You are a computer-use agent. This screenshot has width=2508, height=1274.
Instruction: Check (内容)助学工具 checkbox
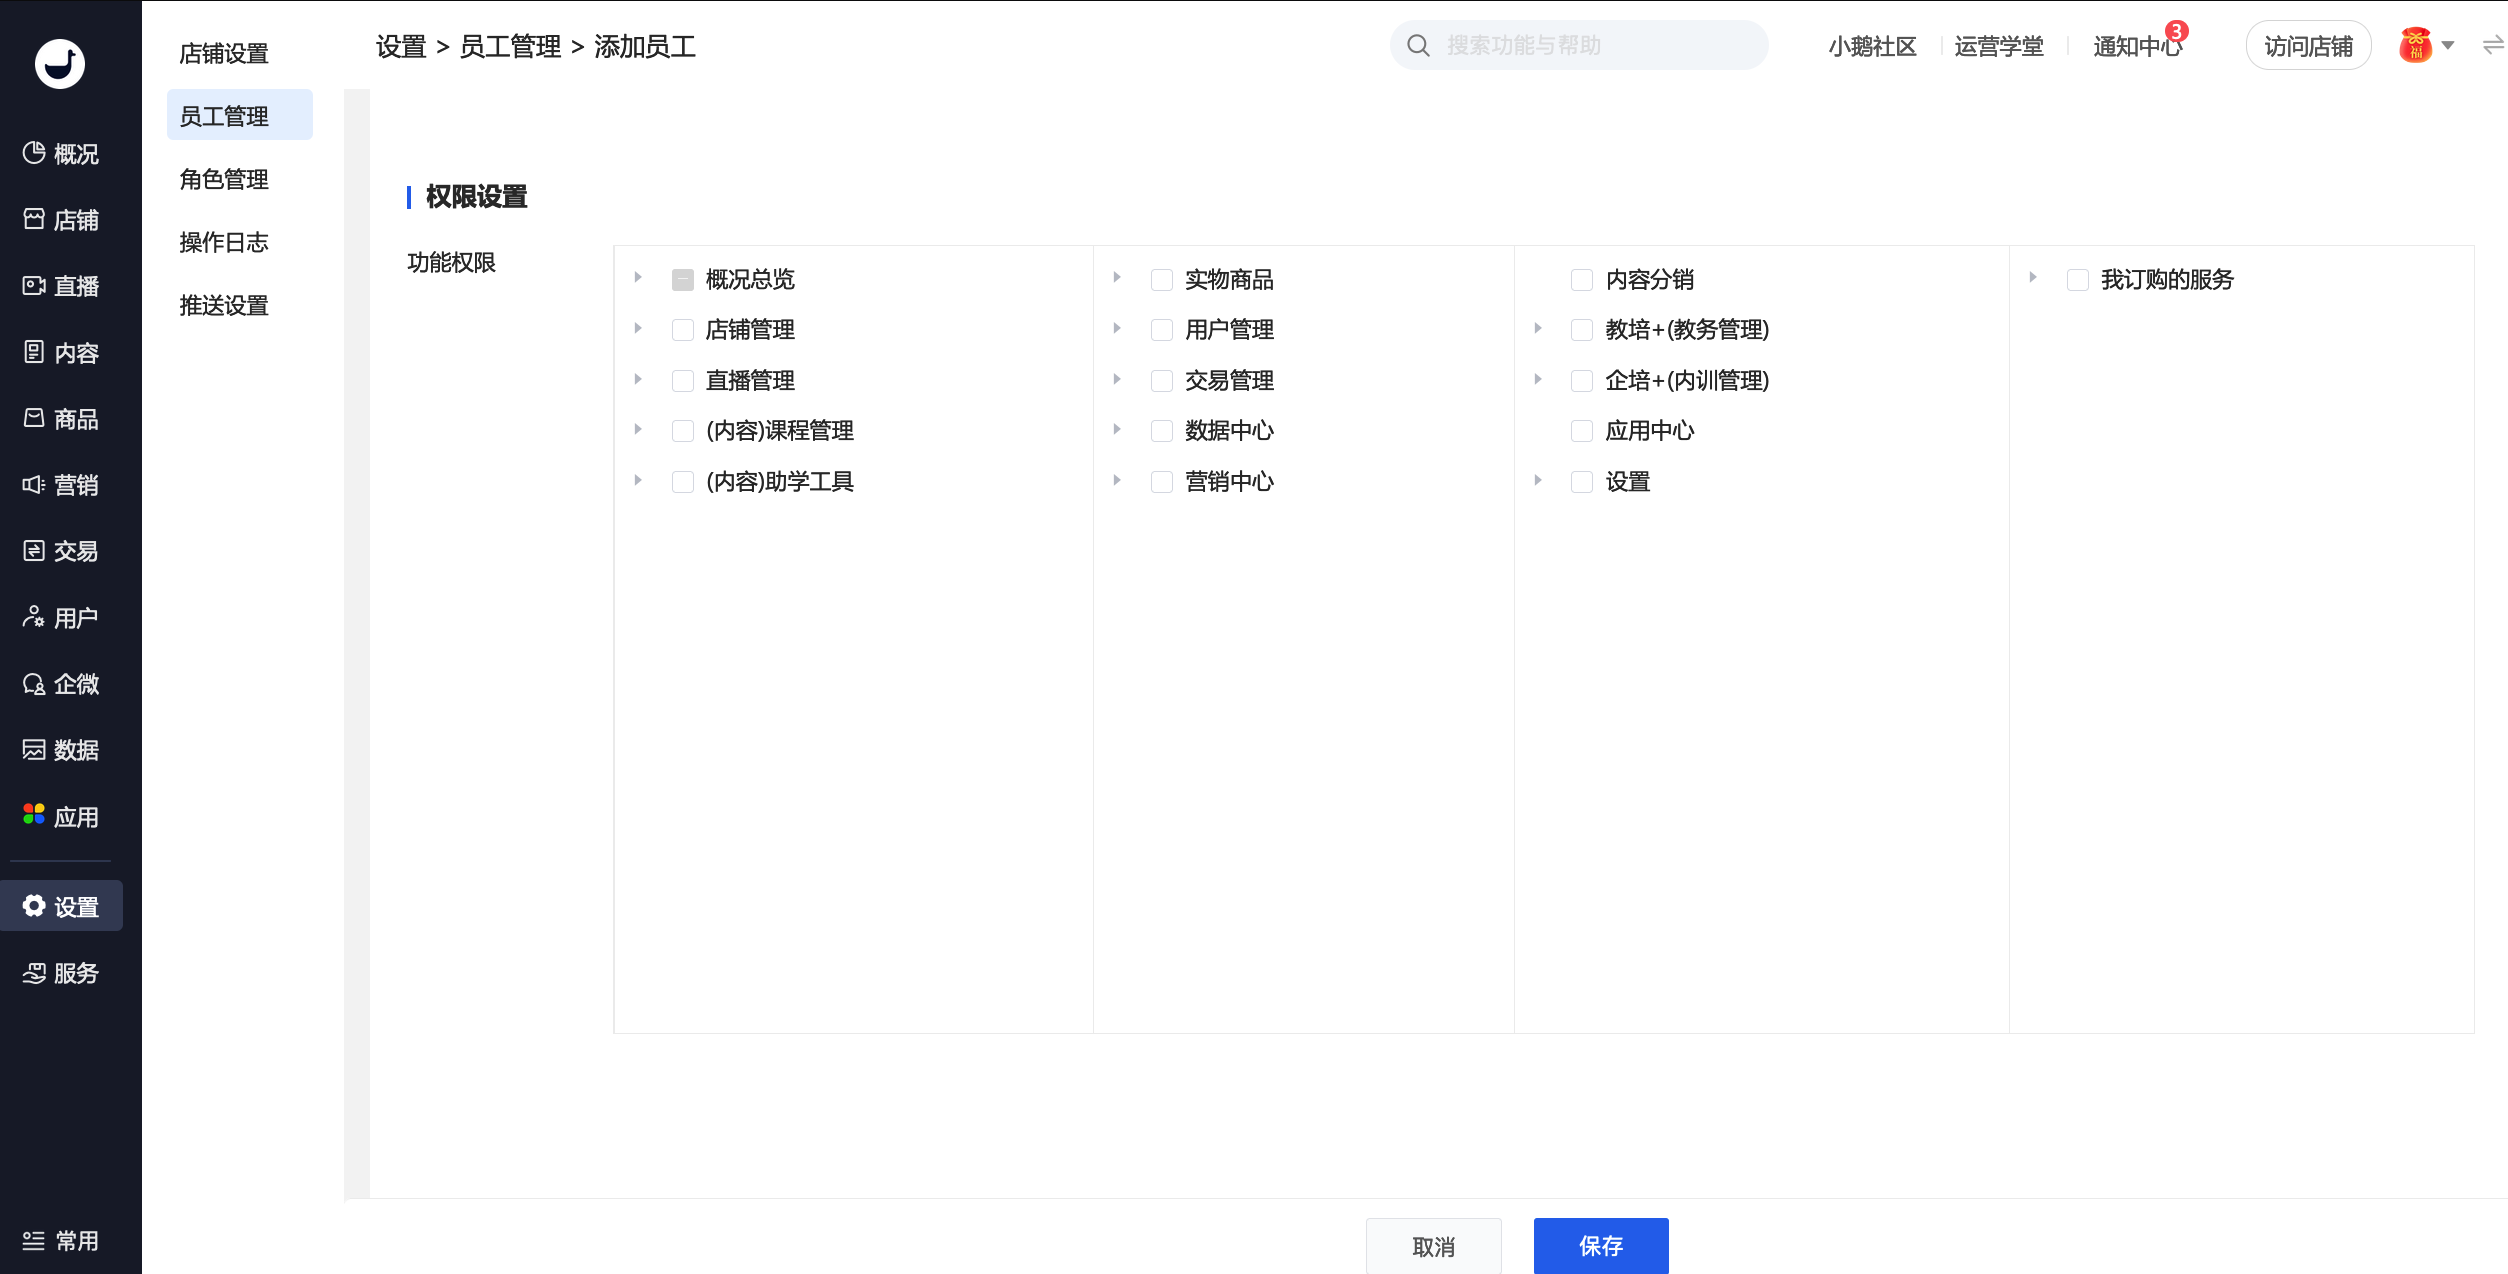coord(683,482)
